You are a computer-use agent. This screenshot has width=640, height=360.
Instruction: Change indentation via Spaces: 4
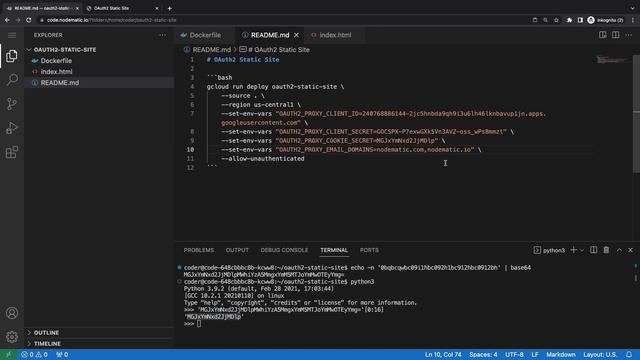(483, 354)
